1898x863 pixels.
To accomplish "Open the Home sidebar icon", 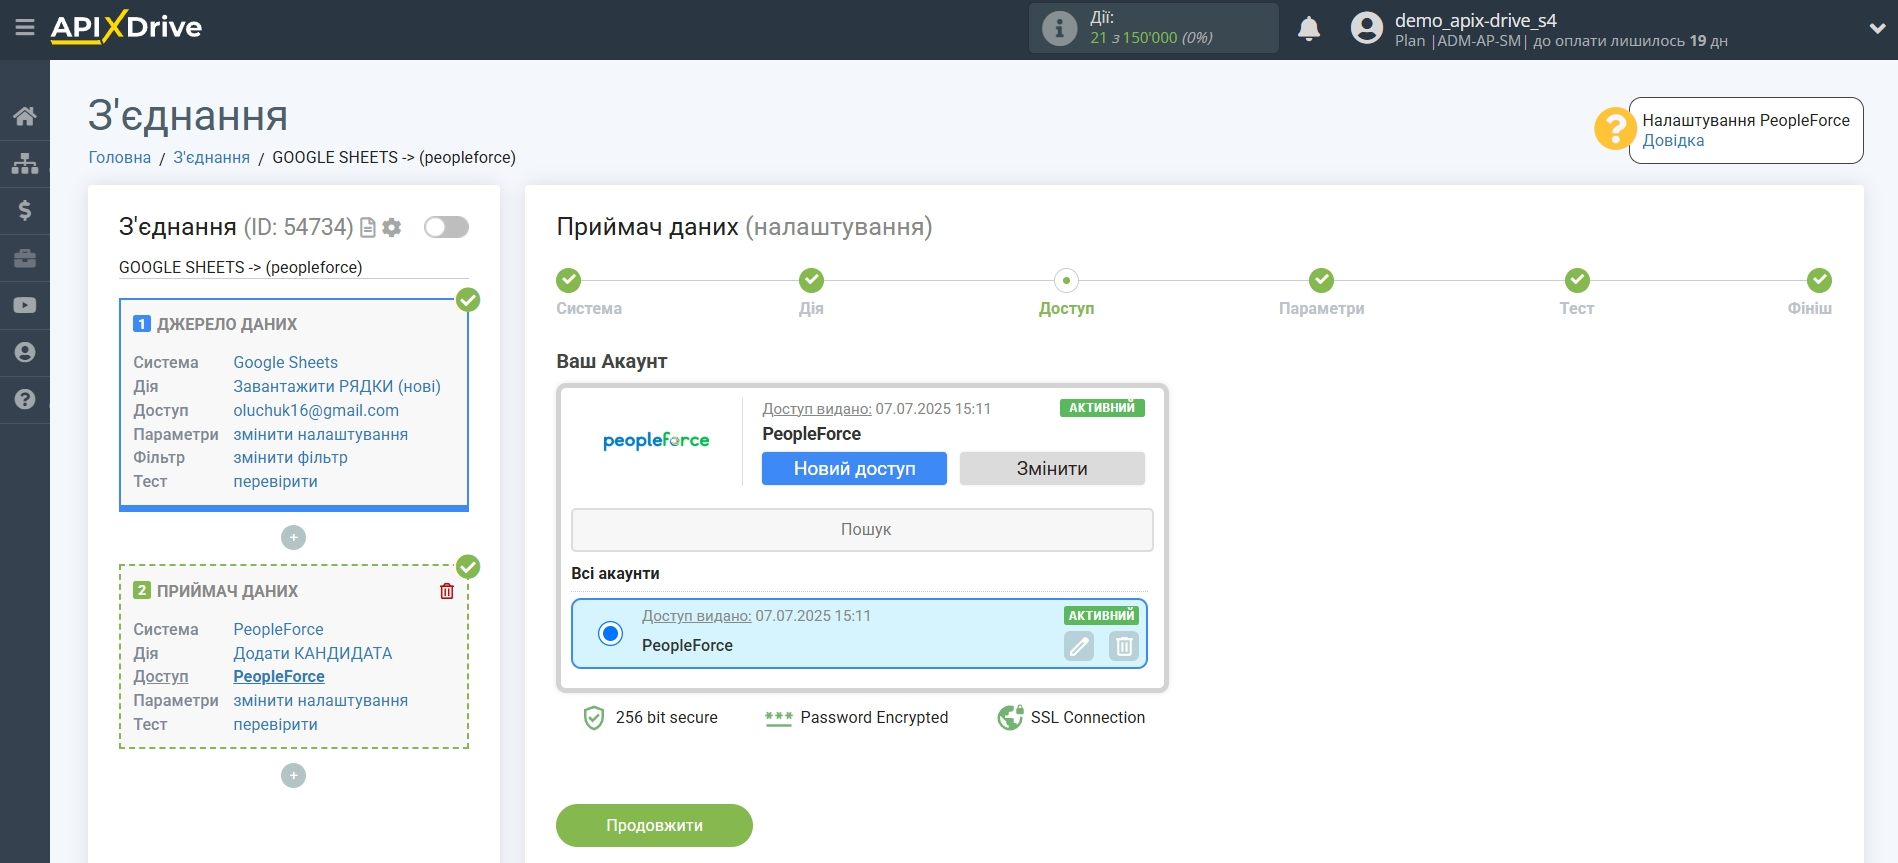I will [25, 116].
